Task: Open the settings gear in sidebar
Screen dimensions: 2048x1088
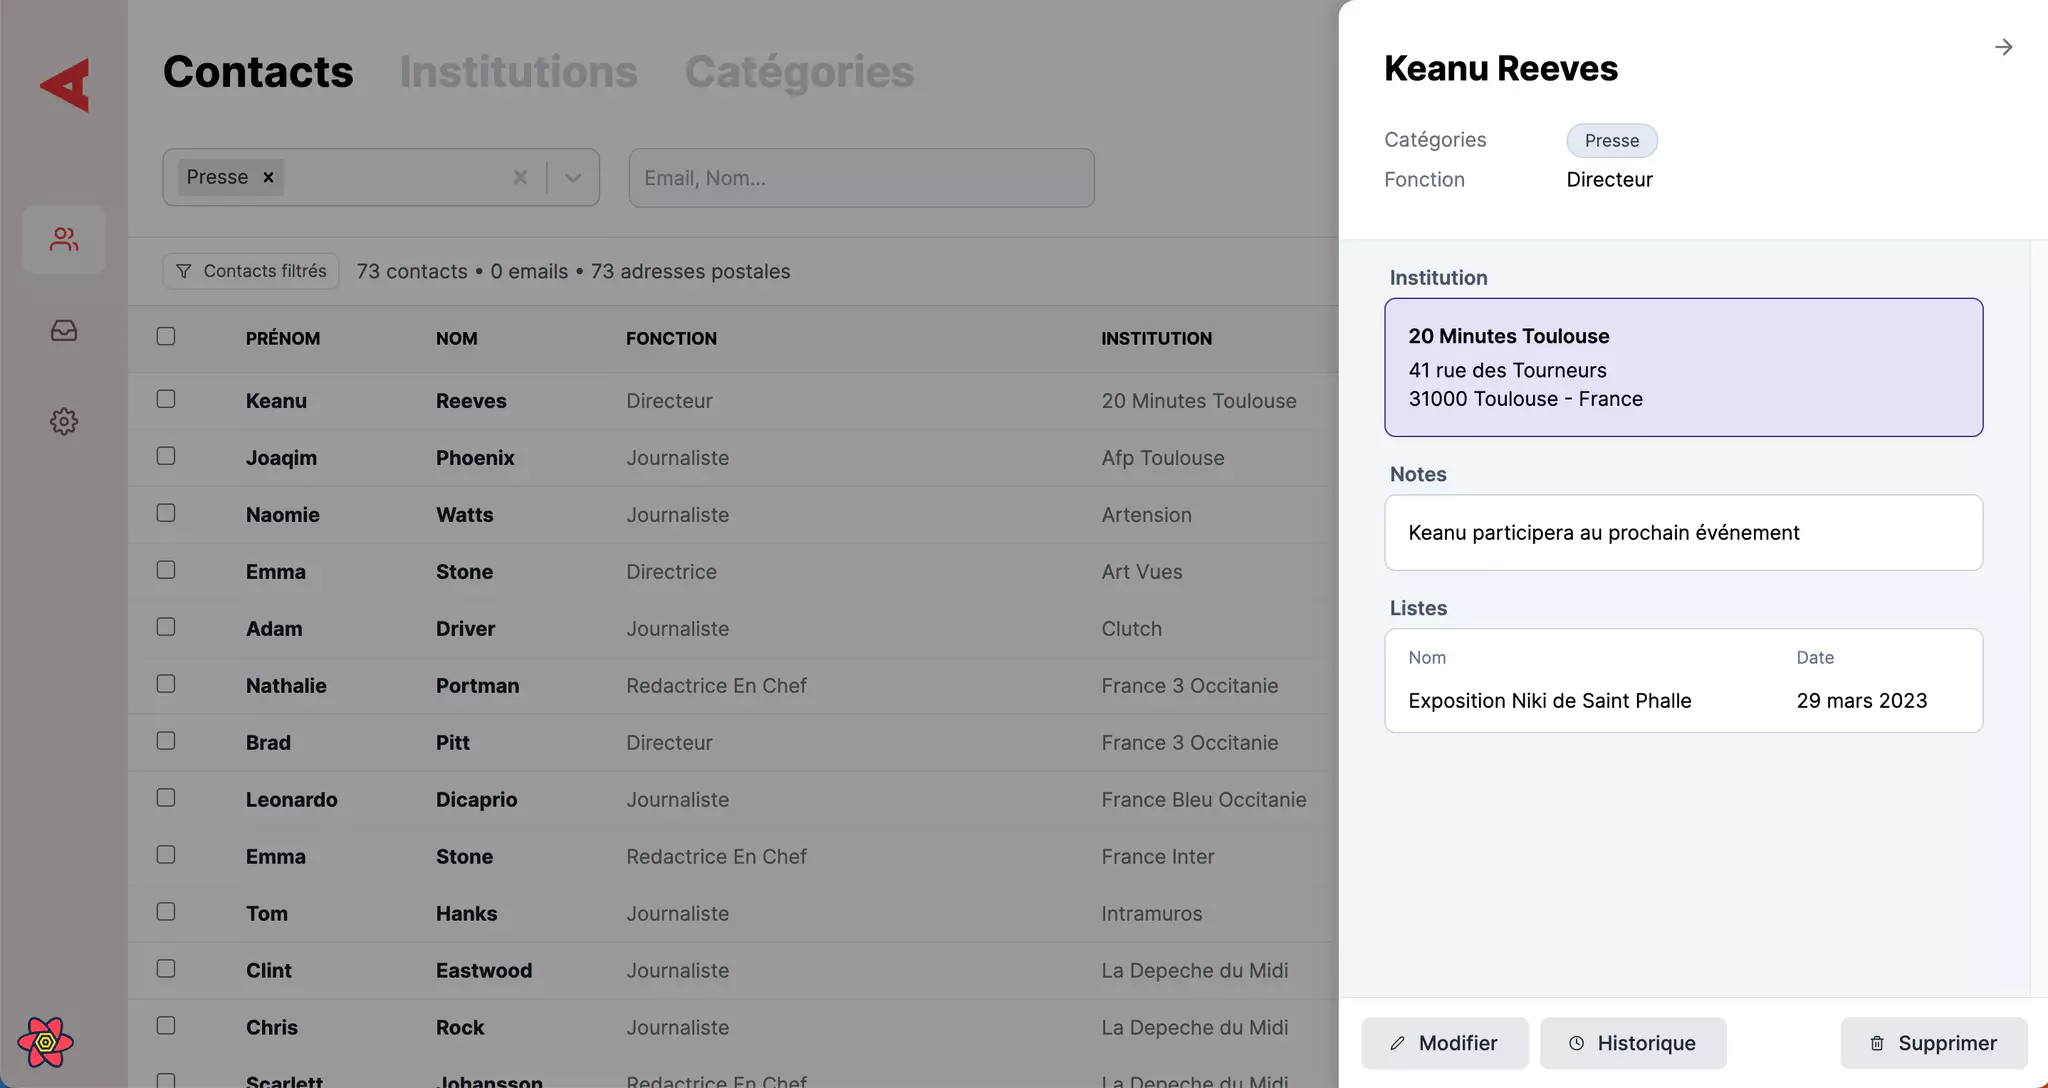Action: 64,421
